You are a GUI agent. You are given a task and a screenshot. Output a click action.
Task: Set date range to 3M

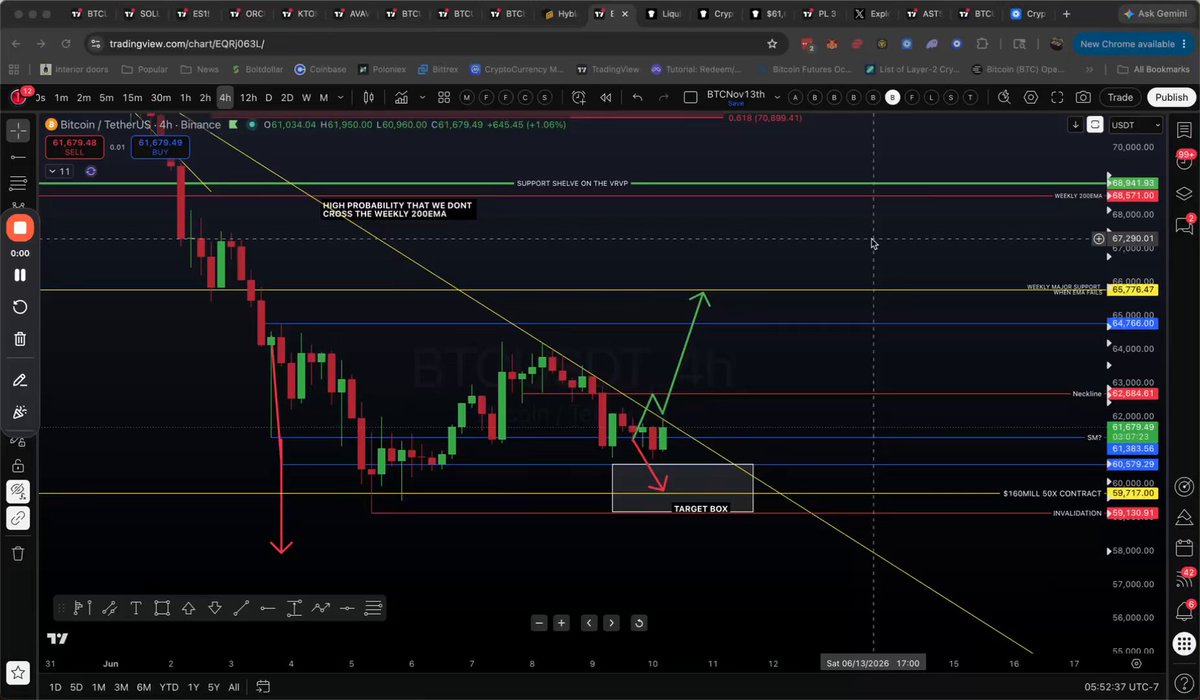(121, 687)
